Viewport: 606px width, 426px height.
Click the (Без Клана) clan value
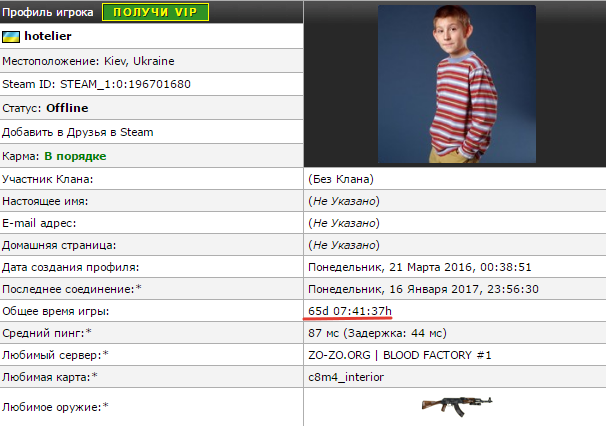(340, 179)
